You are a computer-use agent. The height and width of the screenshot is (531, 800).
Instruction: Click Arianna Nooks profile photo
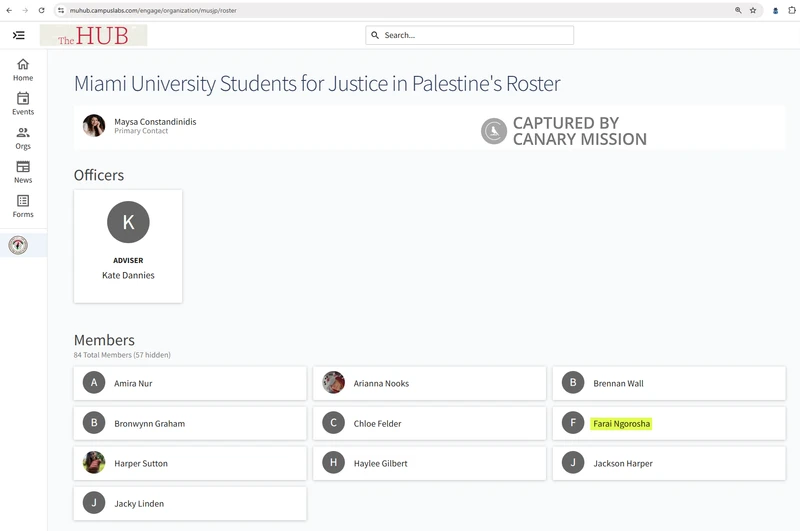click(334, 383)
